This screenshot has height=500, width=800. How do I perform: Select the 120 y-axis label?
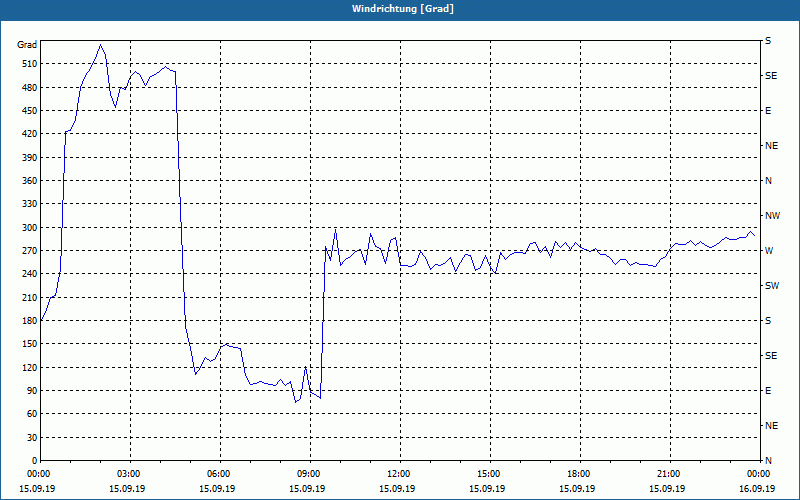[30, 367]
